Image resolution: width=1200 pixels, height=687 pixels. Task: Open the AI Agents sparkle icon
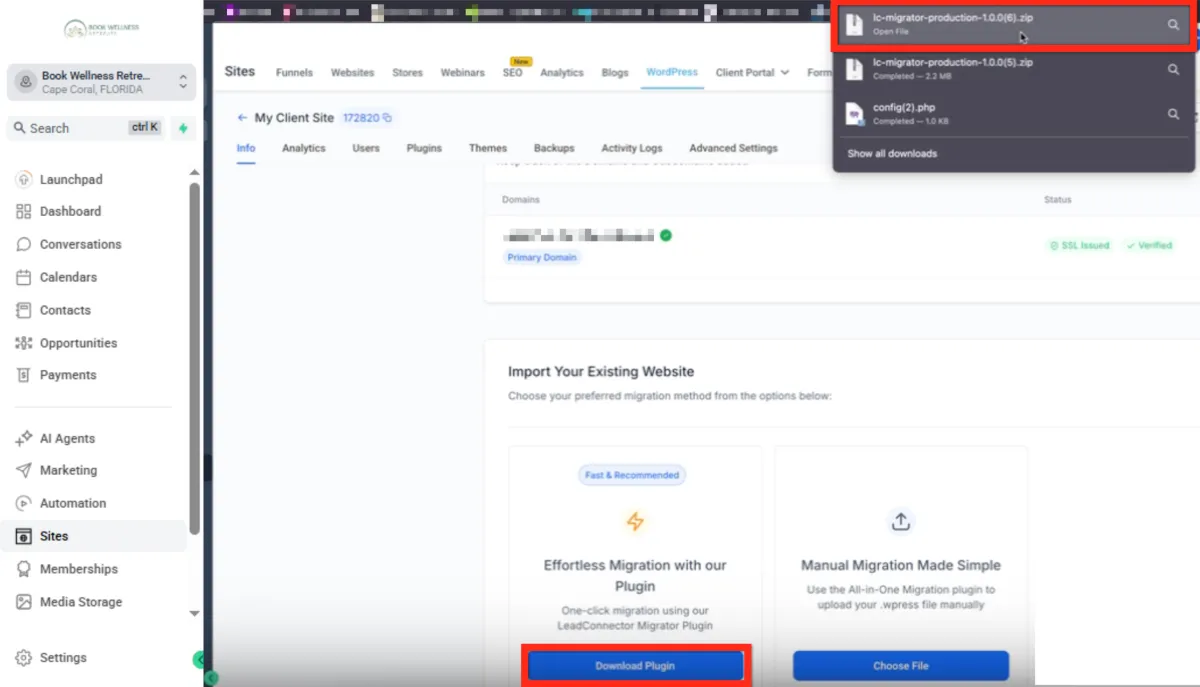coord(24,439)
